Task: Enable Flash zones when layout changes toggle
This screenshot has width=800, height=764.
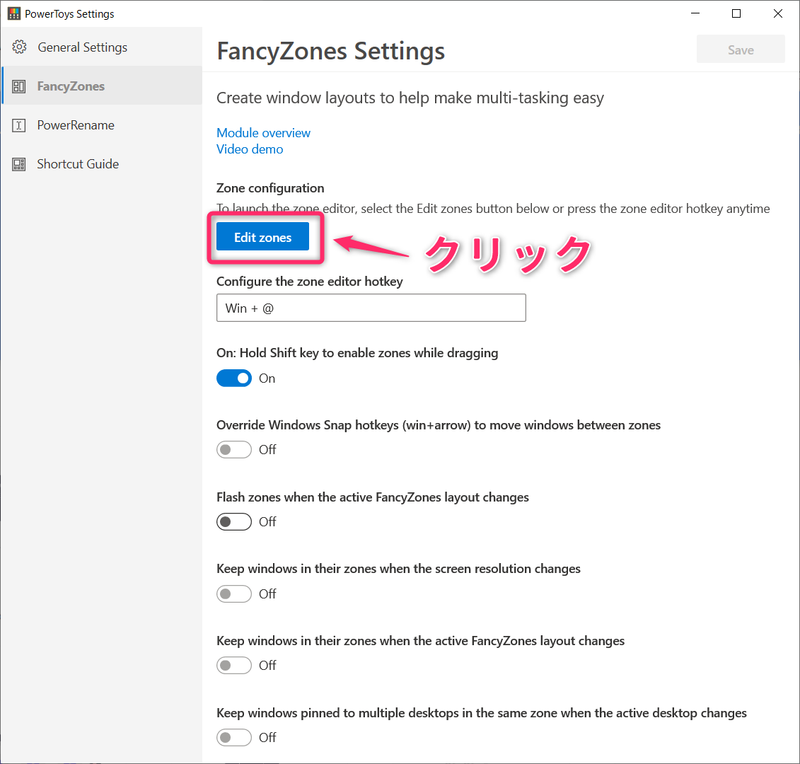Action: click(234, 522)
